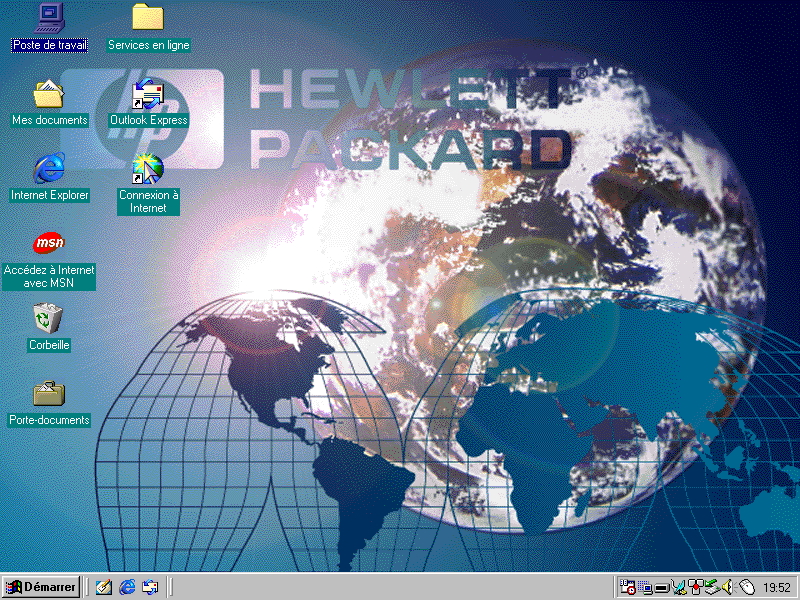Select the Poste de travail desktop icon

click(x=49, y=18)
